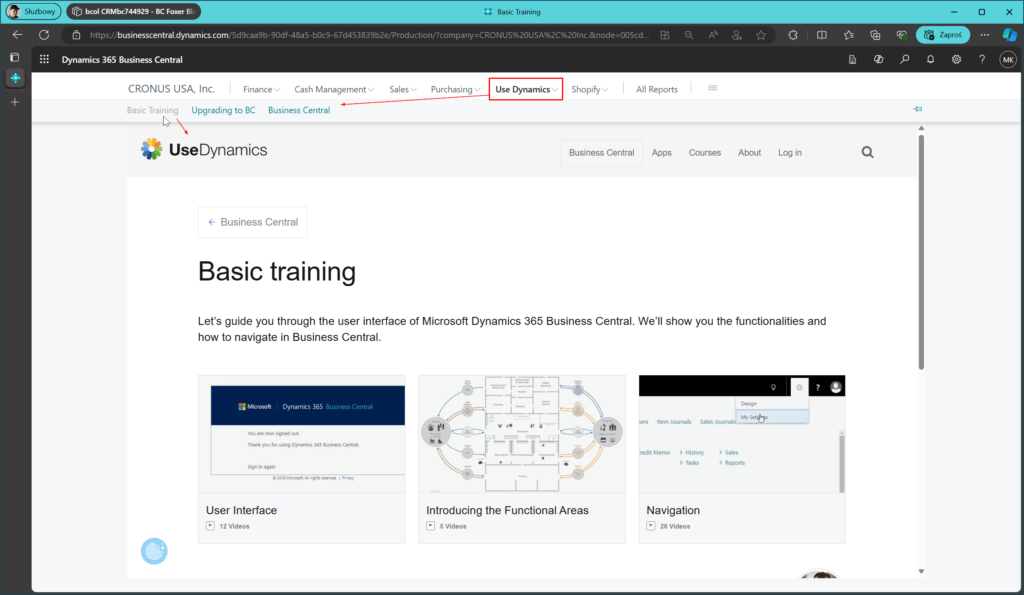The width and height of the screenshot is (1024, 595).
Task: Select the Courses tab on UseDynamics
Action: (704, 153)
